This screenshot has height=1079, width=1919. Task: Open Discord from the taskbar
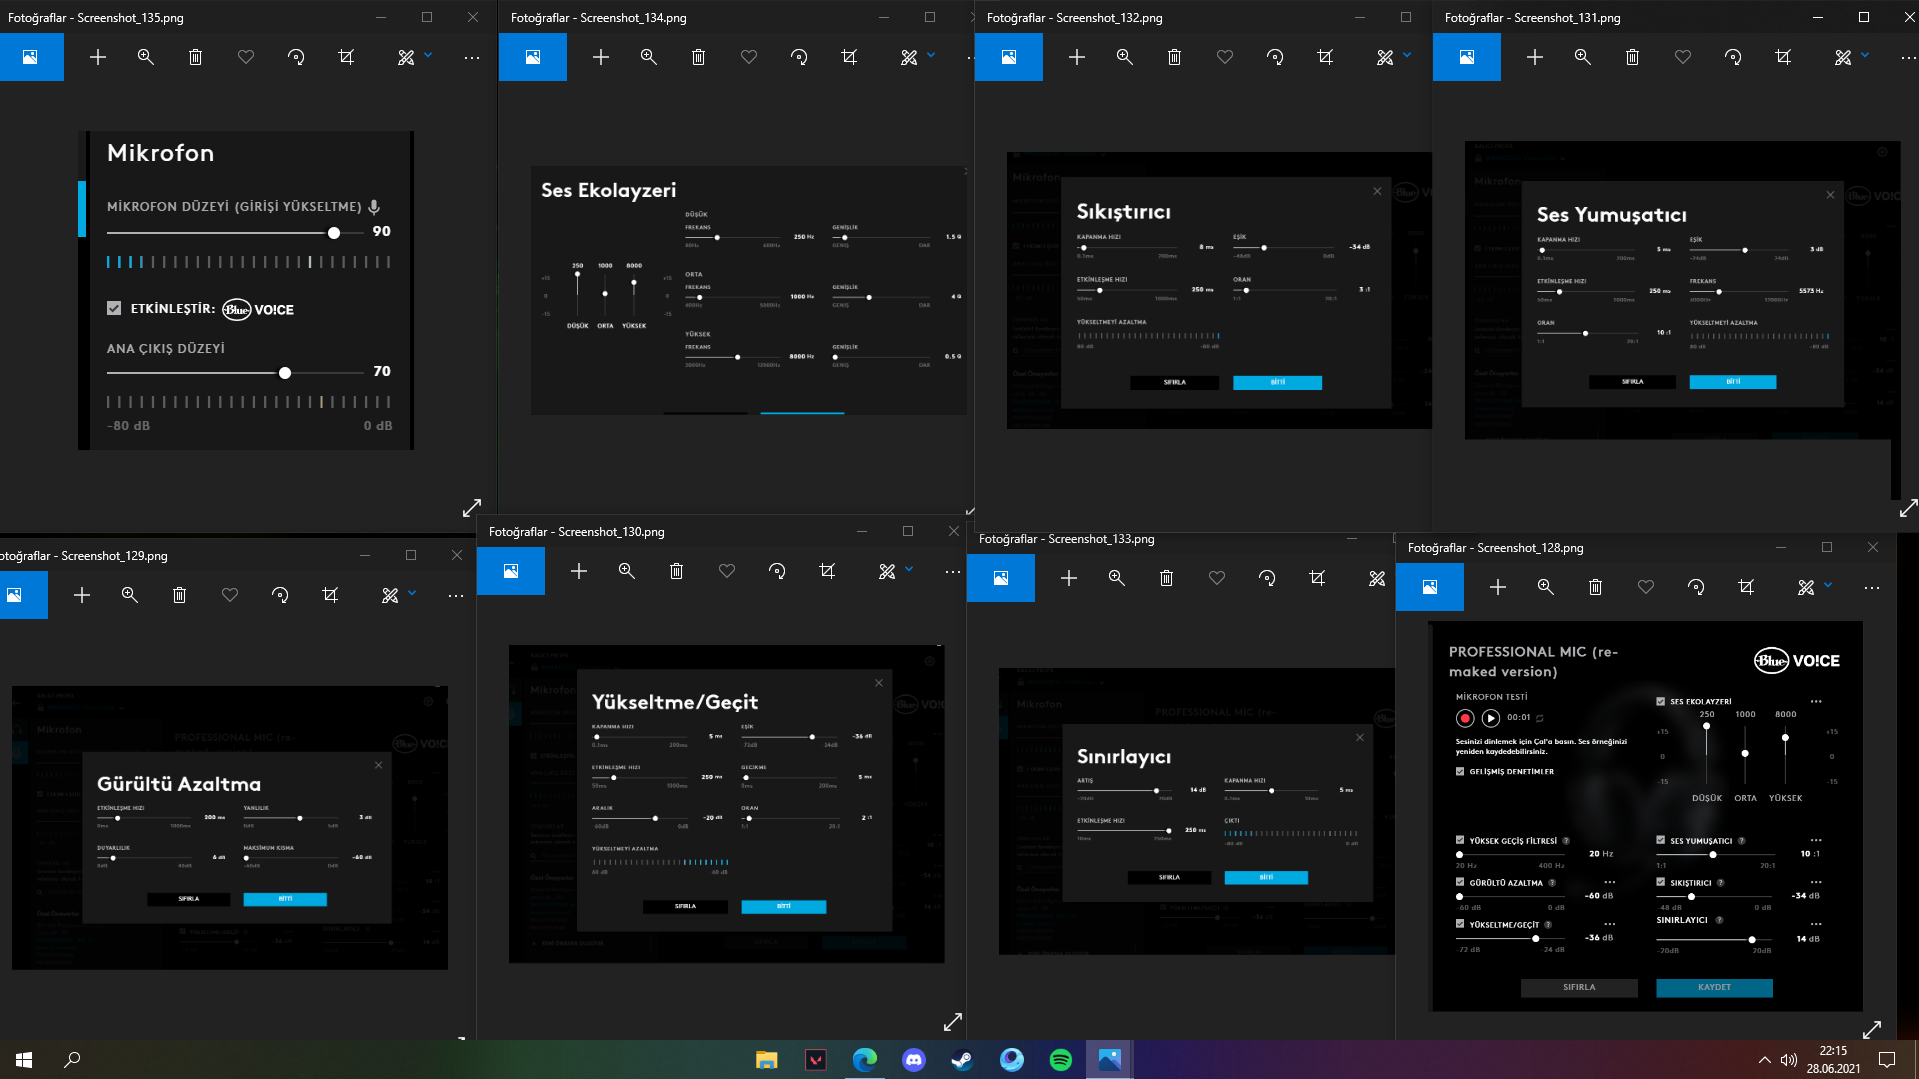914,1060
